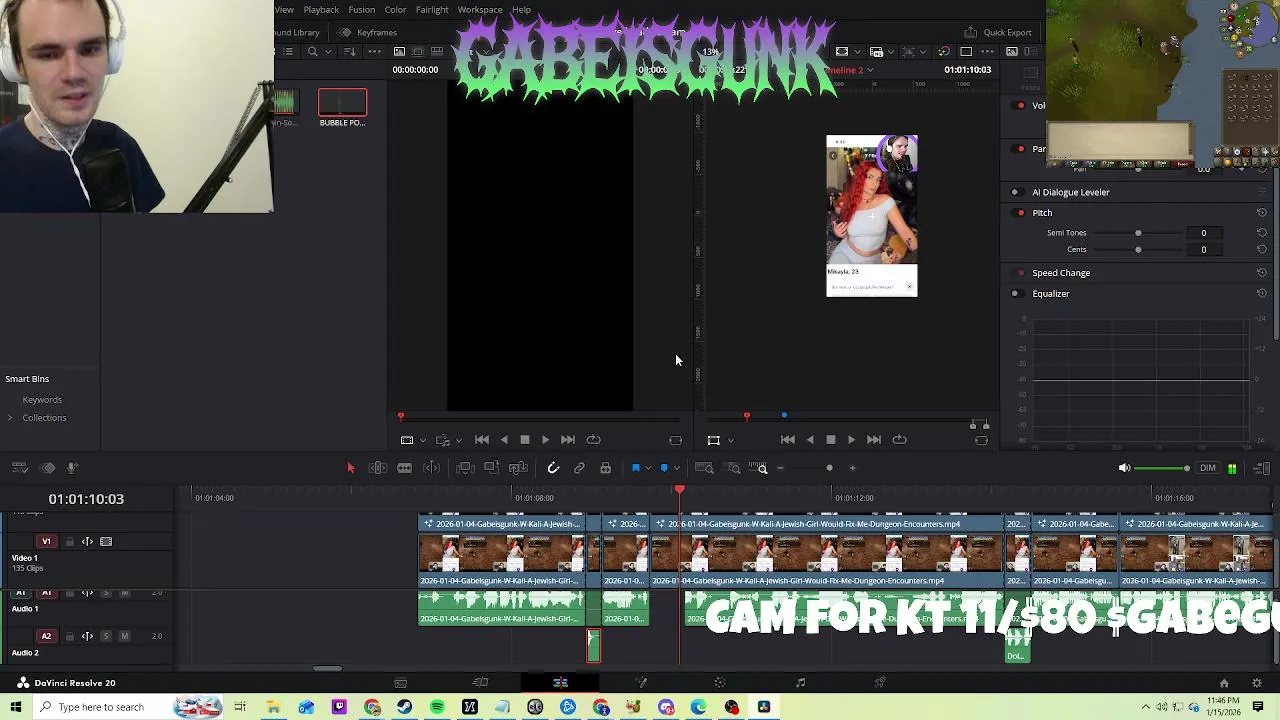Viewport: 1280px width, 720px height.
Task: Click the green audio meters icon
Action: (1232, 468)
